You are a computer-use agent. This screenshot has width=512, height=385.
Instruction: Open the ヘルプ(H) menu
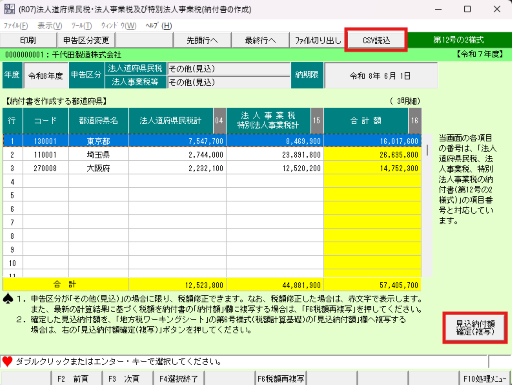(159, 26)
